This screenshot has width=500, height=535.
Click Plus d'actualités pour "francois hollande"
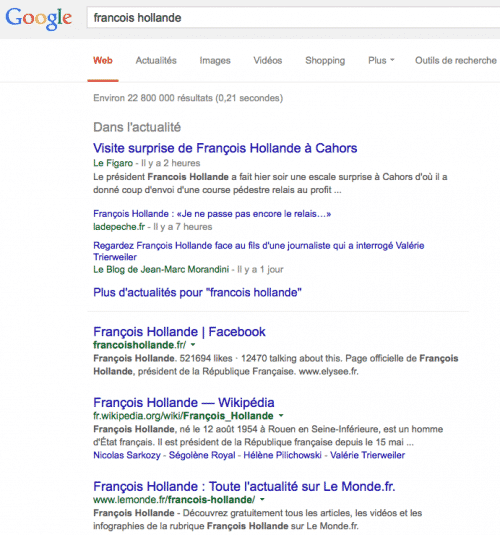197,292
